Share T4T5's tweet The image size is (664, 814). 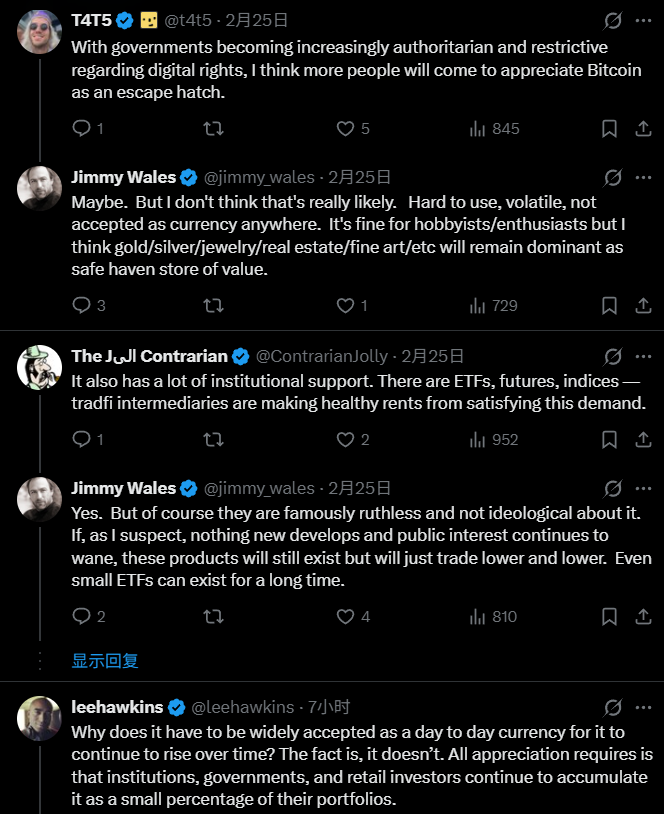click(x=641, y=128)
